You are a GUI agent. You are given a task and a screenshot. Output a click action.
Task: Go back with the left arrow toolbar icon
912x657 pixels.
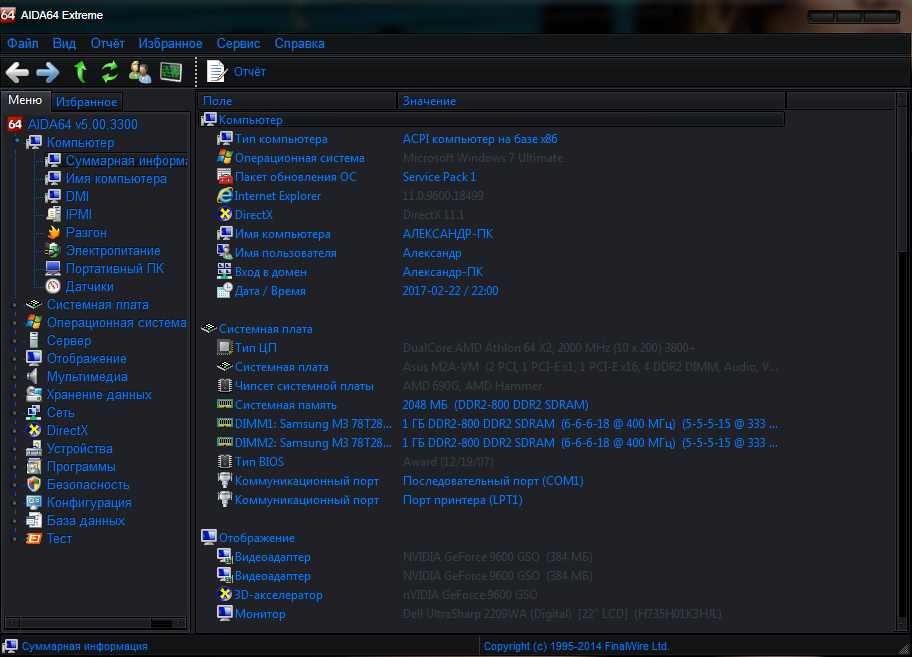pyautogui.click(x=17, y=72)
